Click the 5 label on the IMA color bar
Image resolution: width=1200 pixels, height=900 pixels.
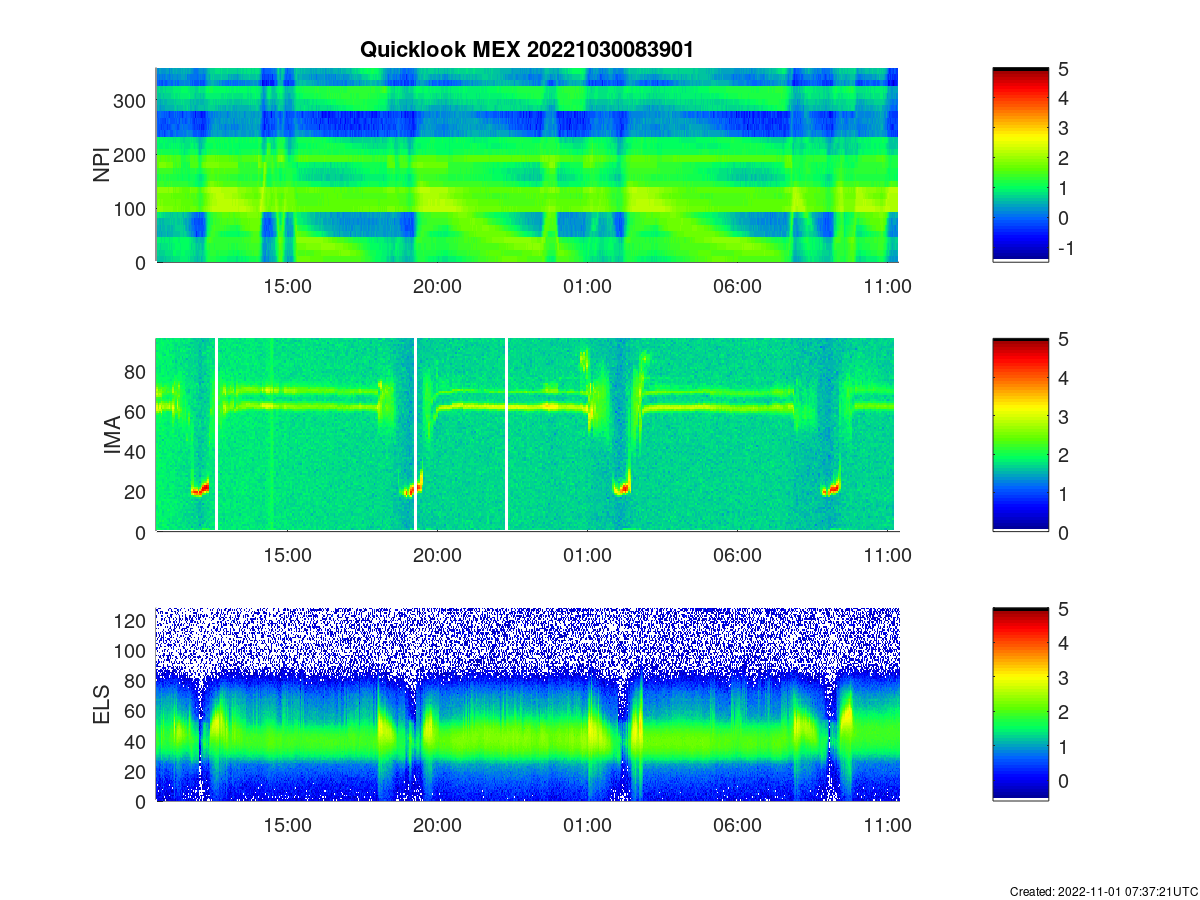click(1064, 339)
